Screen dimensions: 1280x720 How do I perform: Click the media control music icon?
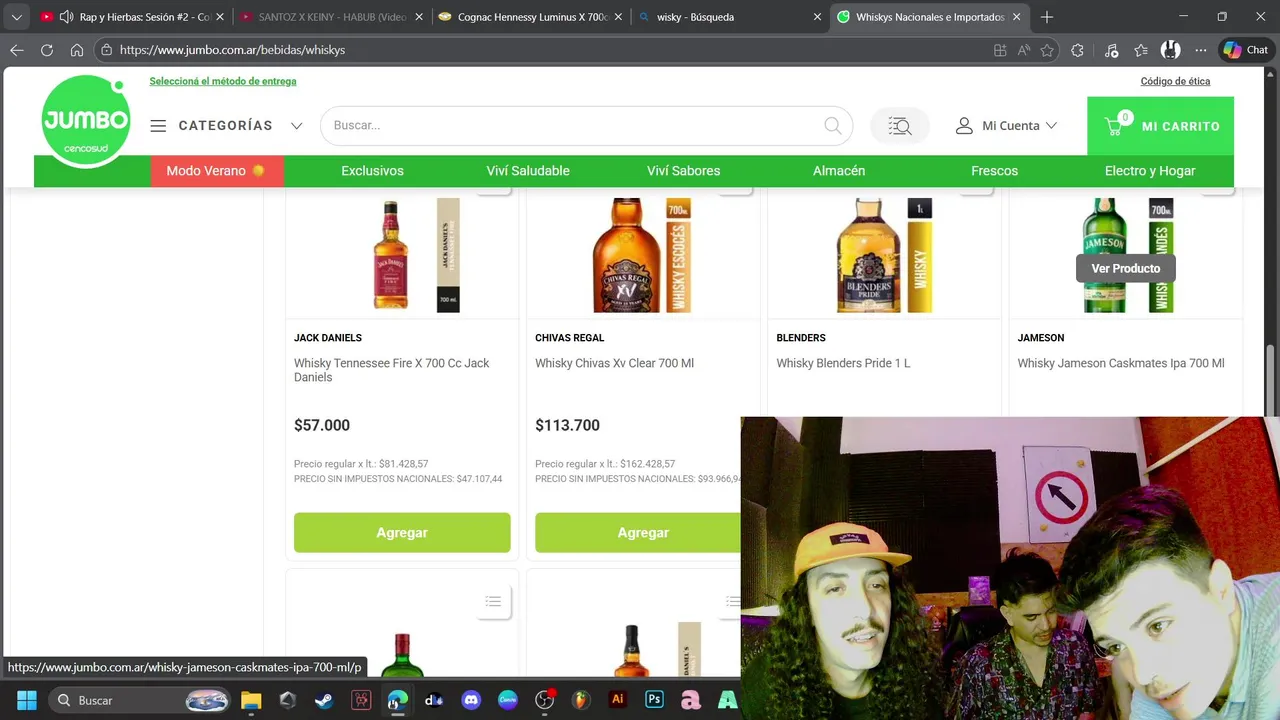[1112, 50]
